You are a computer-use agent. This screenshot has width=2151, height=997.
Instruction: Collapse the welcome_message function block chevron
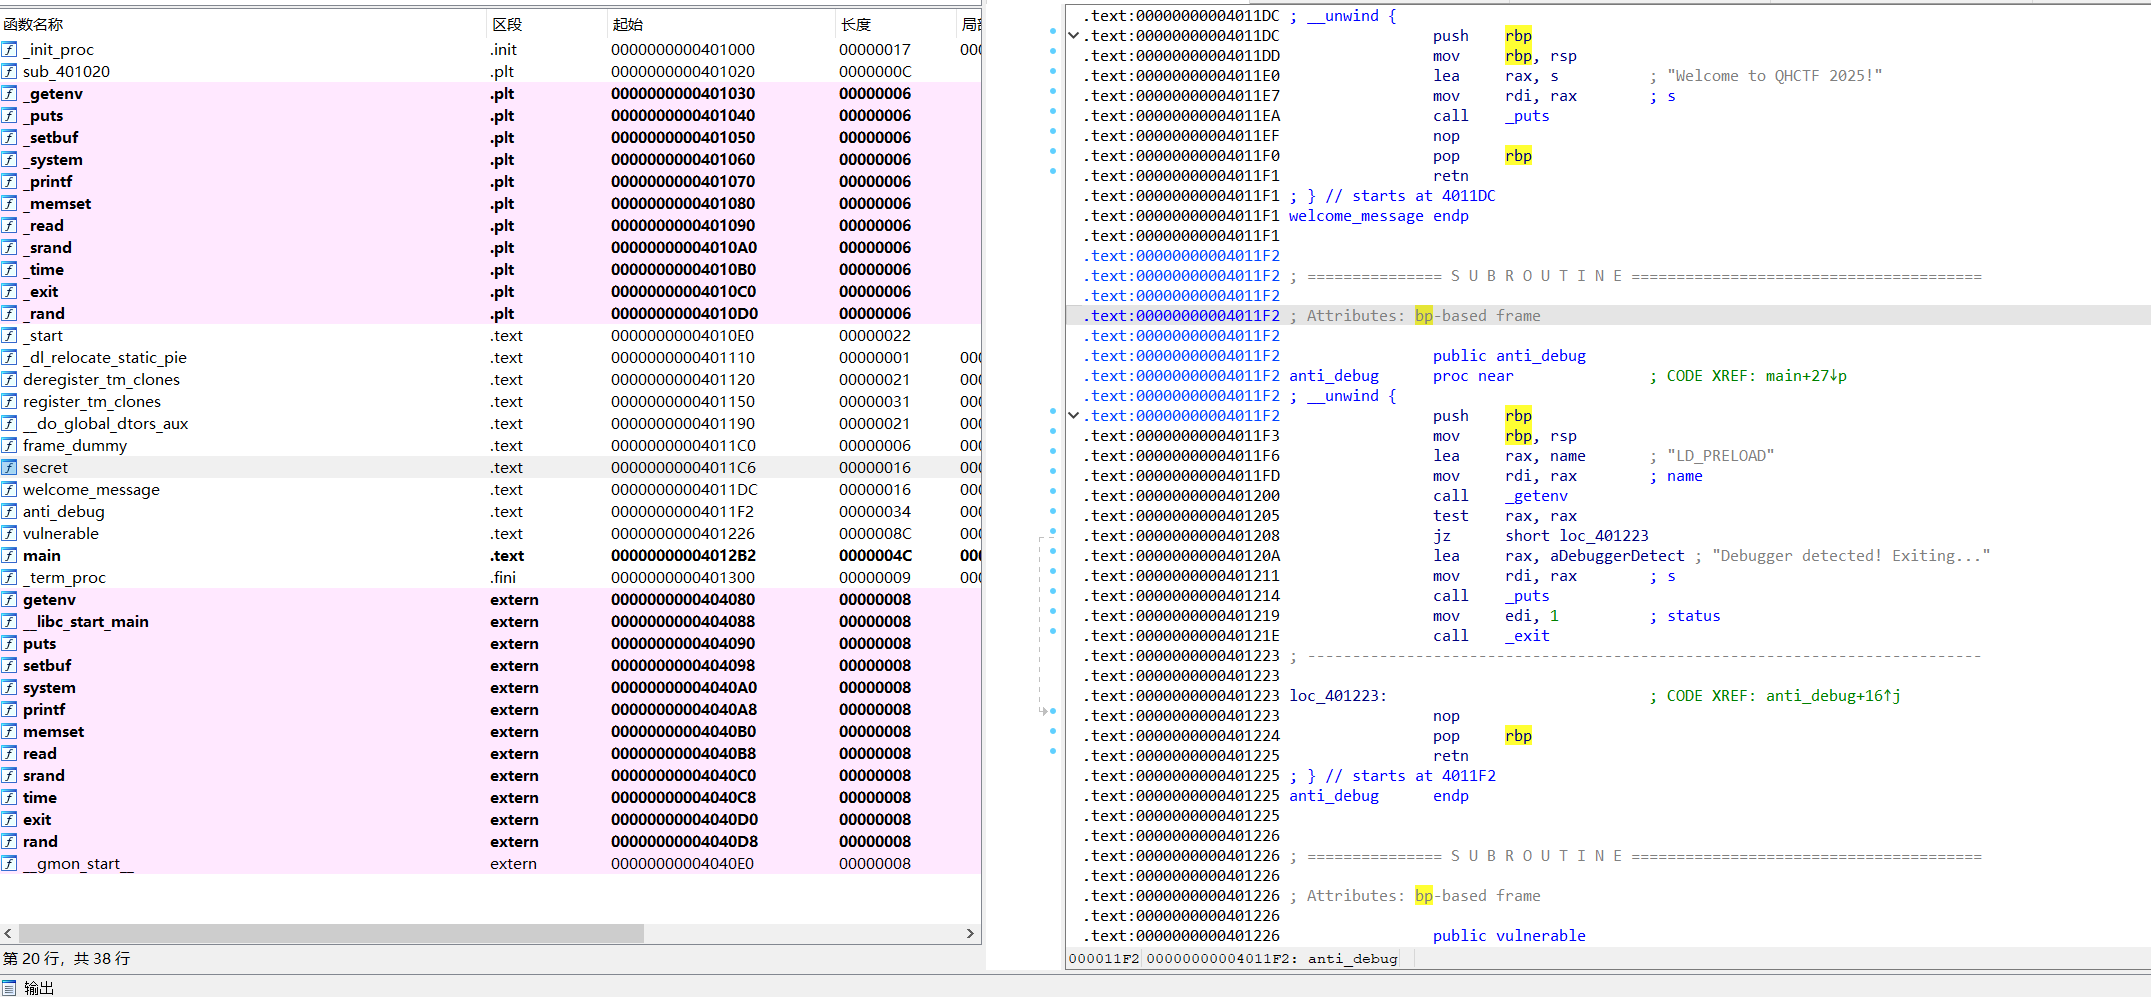tap(1074, 35)
